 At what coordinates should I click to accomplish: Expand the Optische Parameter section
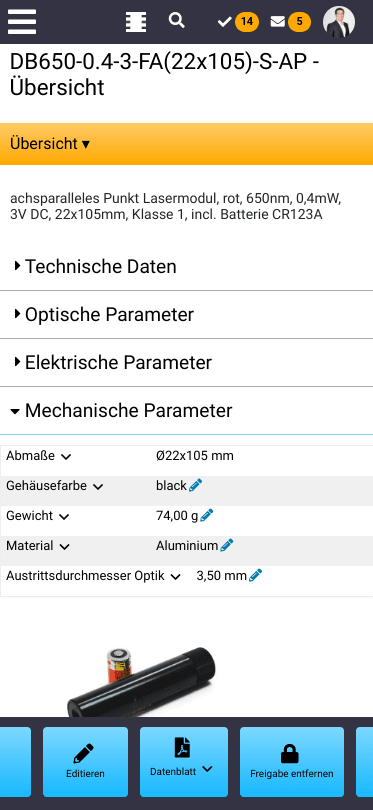pos(186,315)
